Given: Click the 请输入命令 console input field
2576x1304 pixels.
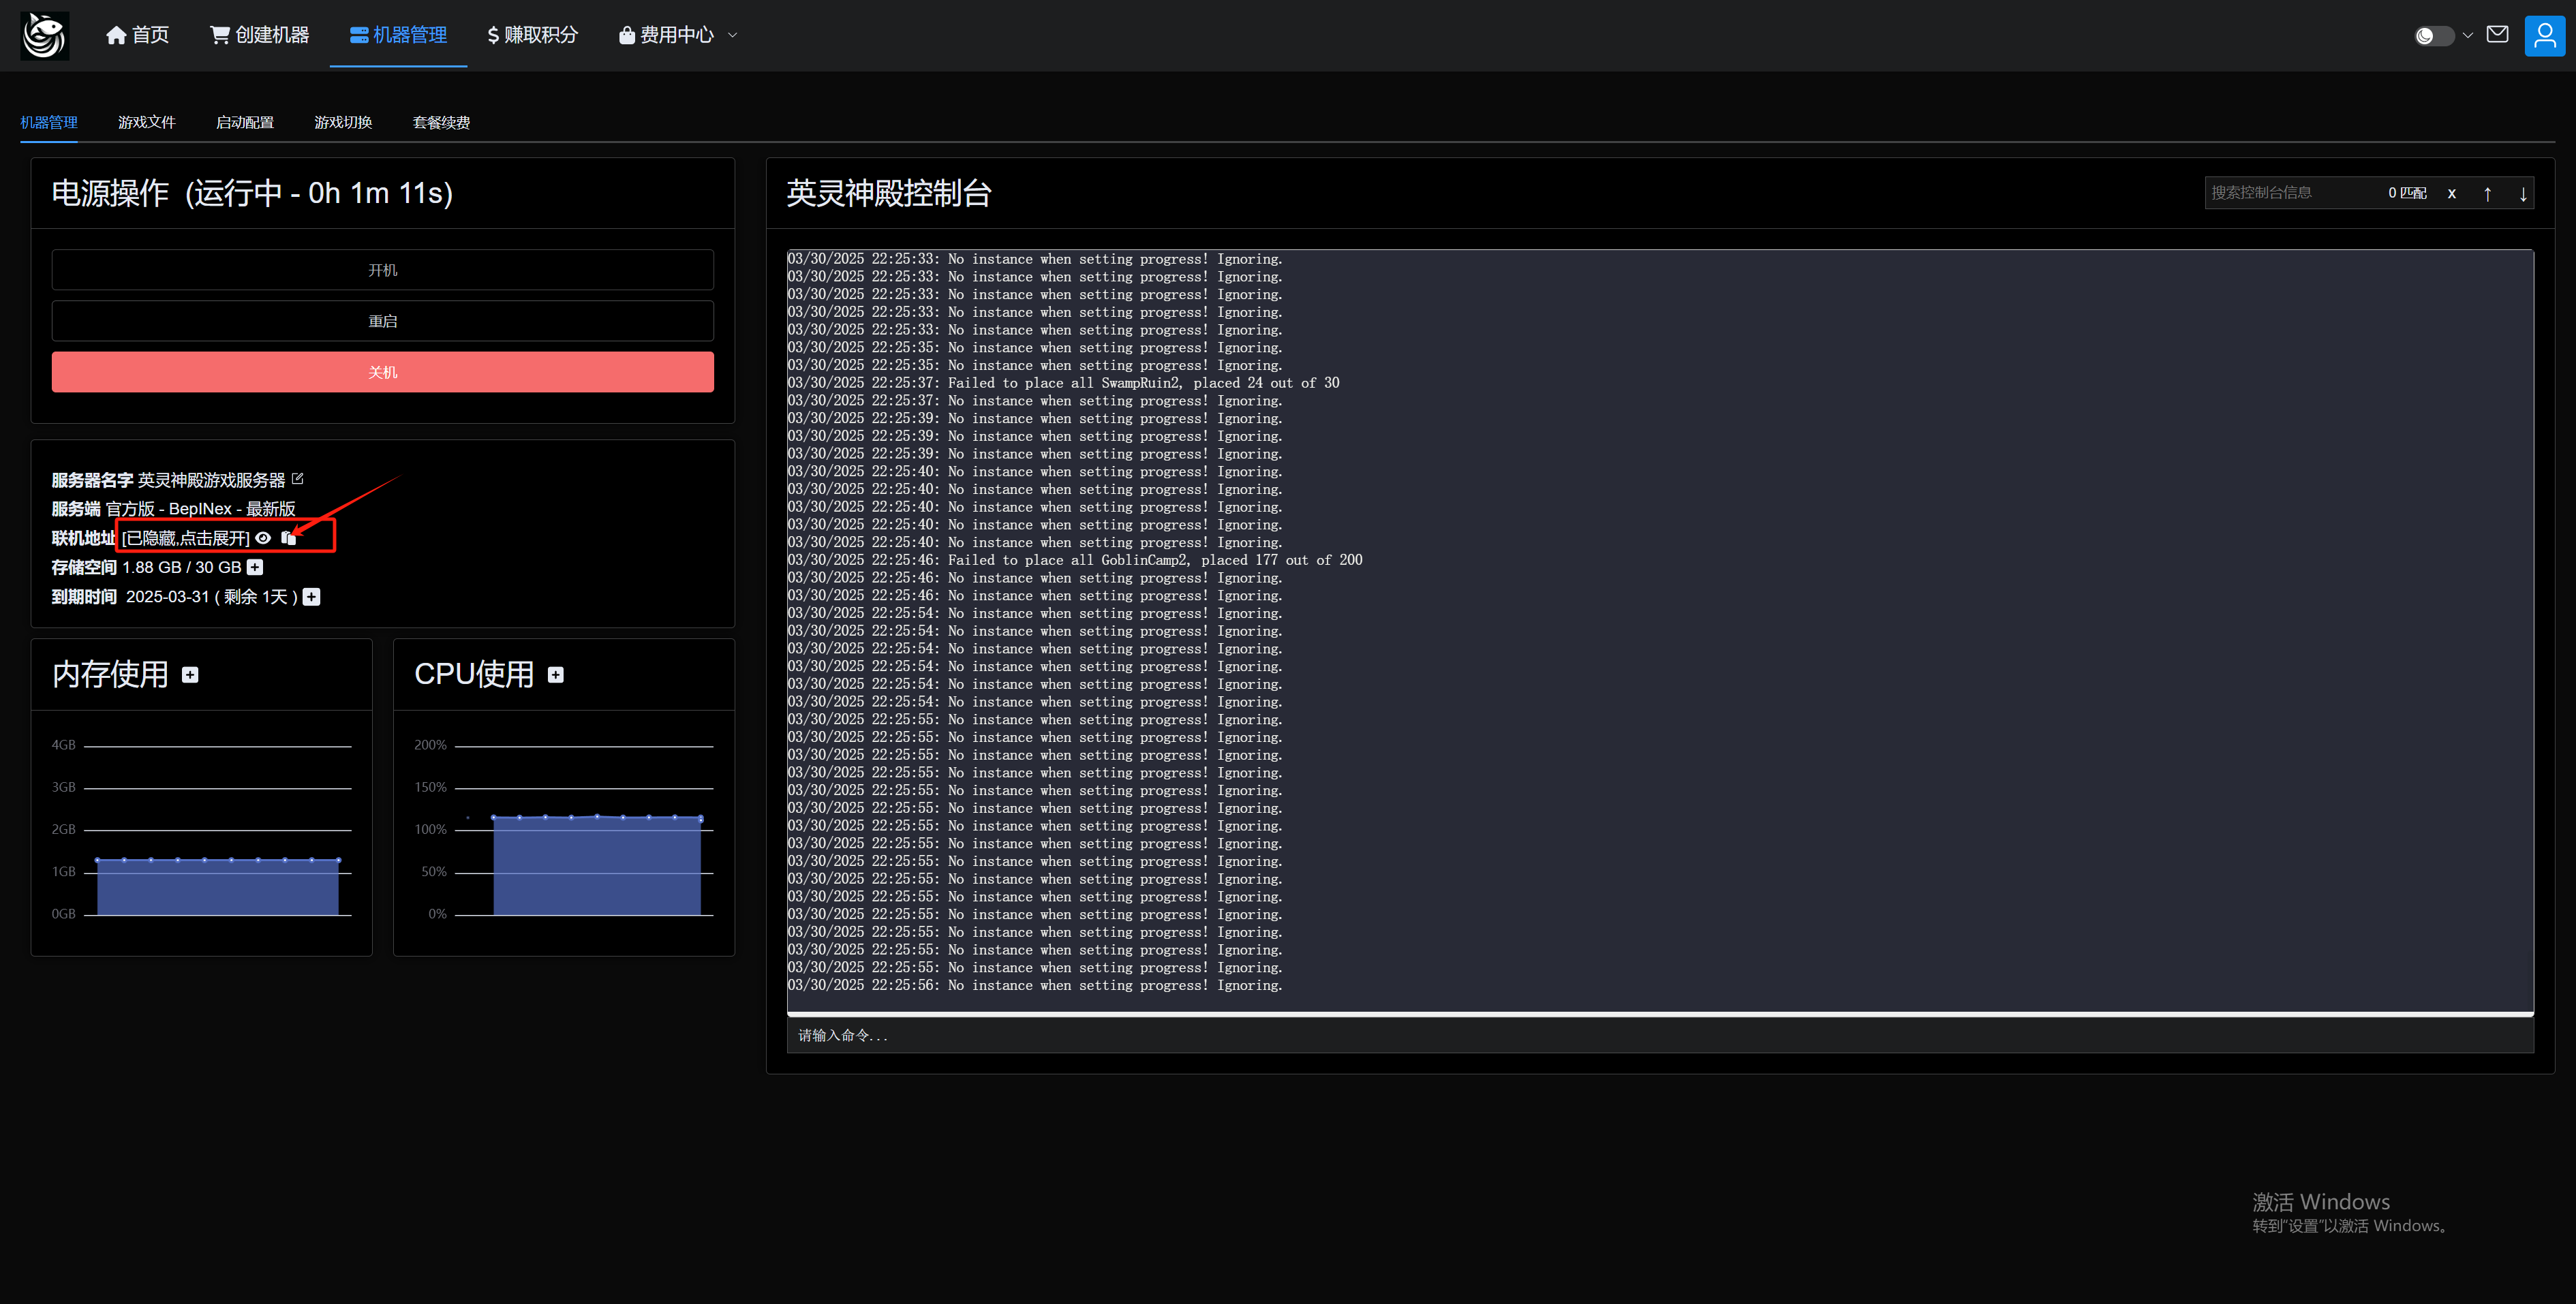Looking at the screenshot, I should coord(1660,1035).
